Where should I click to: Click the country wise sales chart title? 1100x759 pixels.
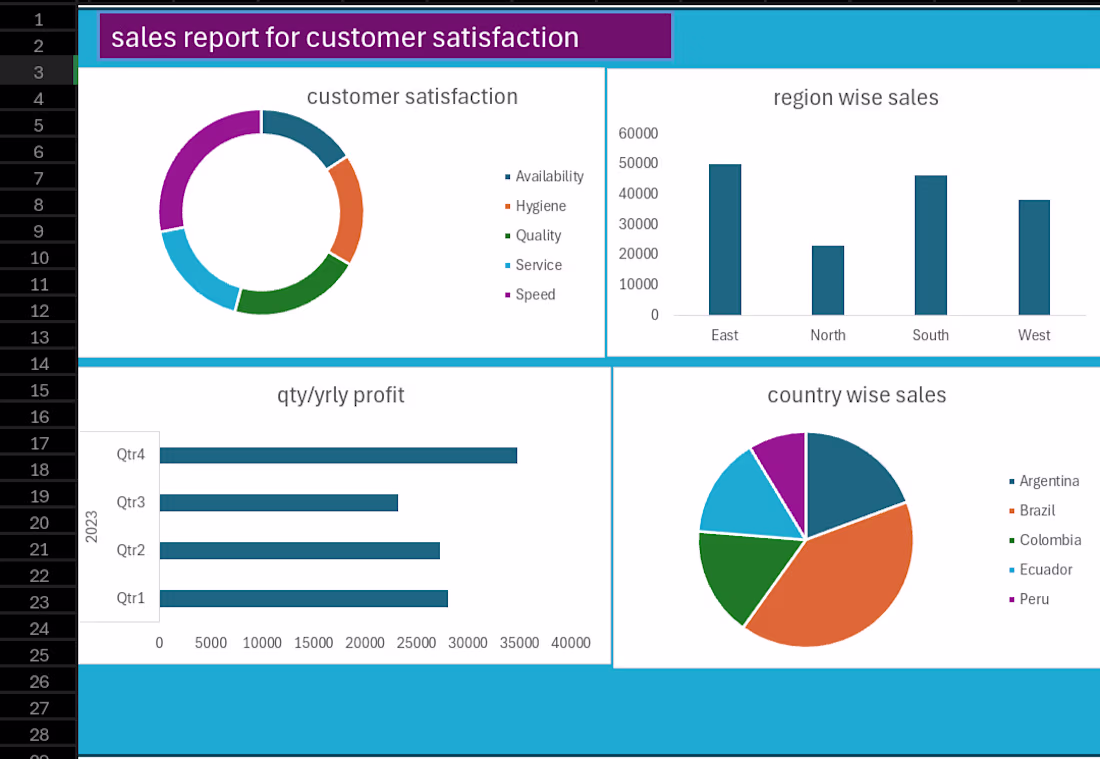pos(857,395)
